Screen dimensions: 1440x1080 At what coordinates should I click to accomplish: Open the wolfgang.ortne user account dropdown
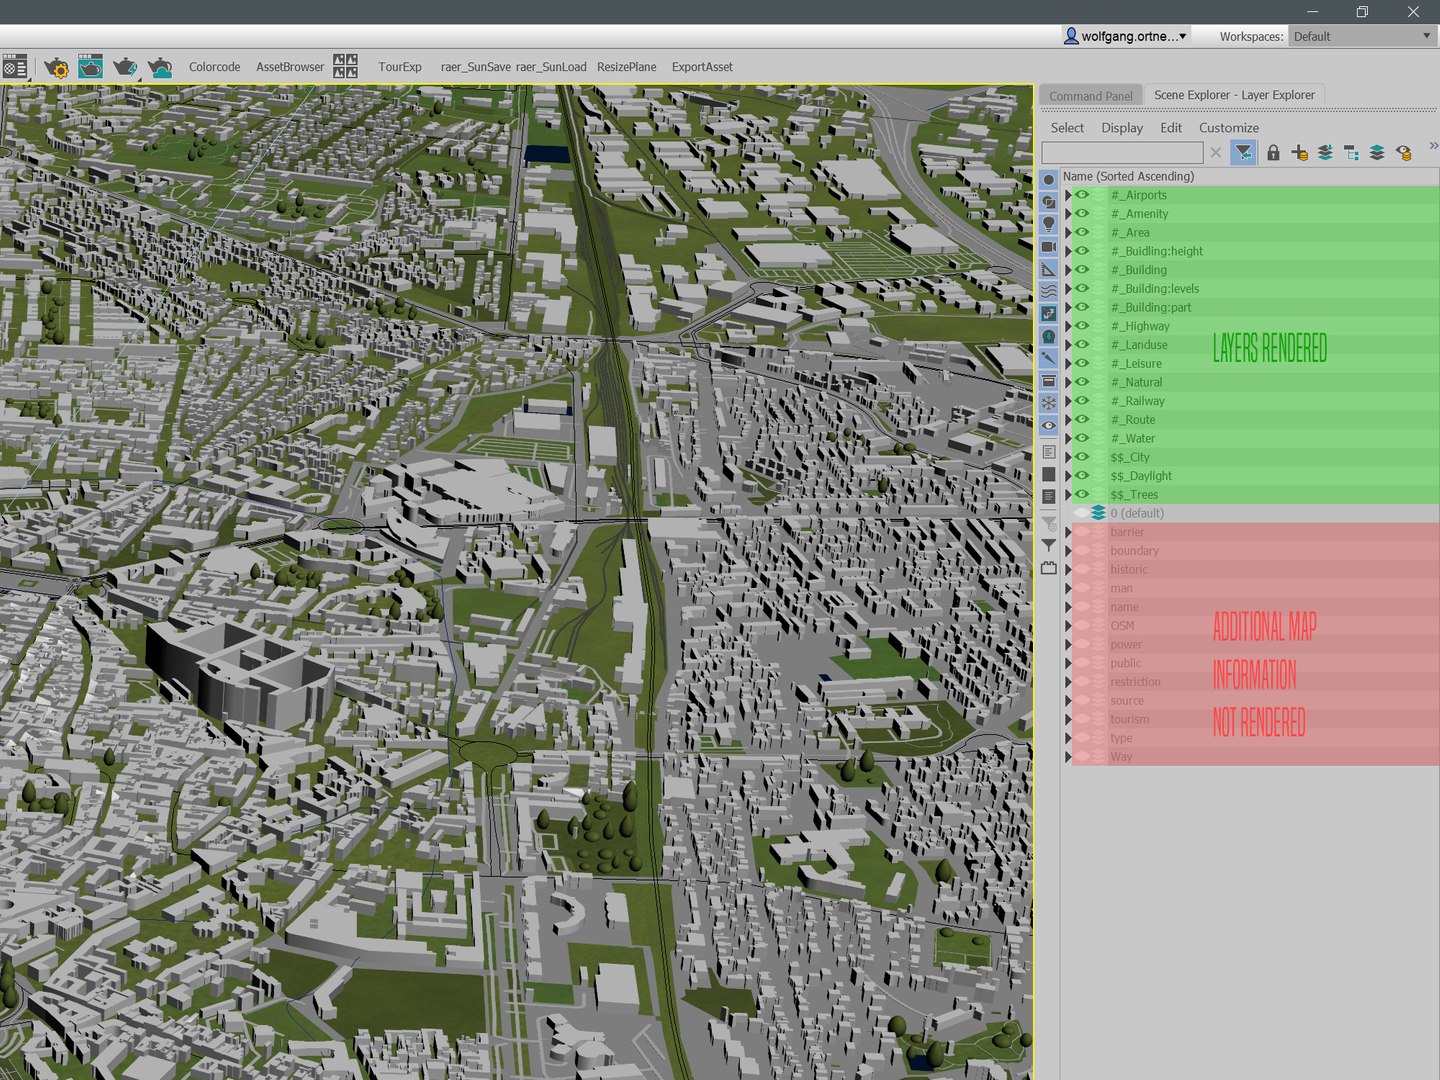(1126, 36)
